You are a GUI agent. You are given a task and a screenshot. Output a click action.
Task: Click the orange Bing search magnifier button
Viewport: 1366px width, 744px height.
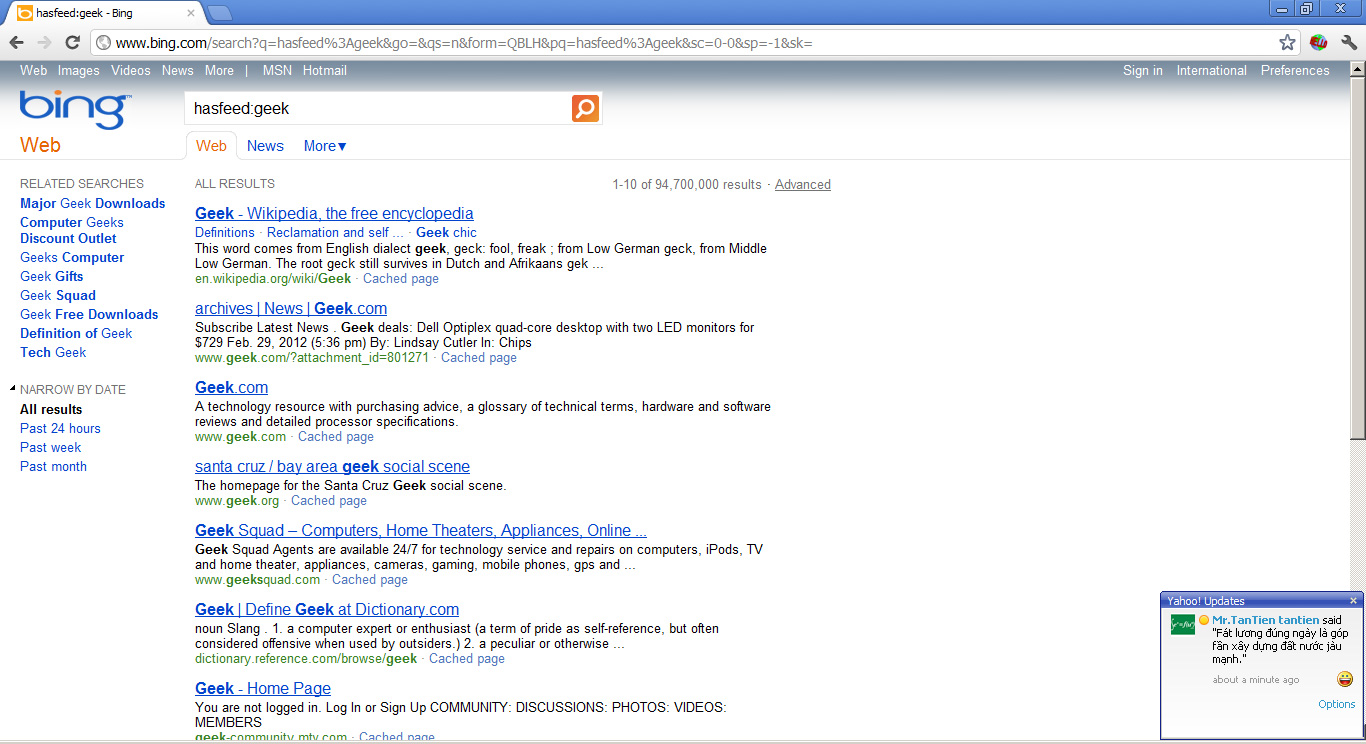[x=585, y=108]
